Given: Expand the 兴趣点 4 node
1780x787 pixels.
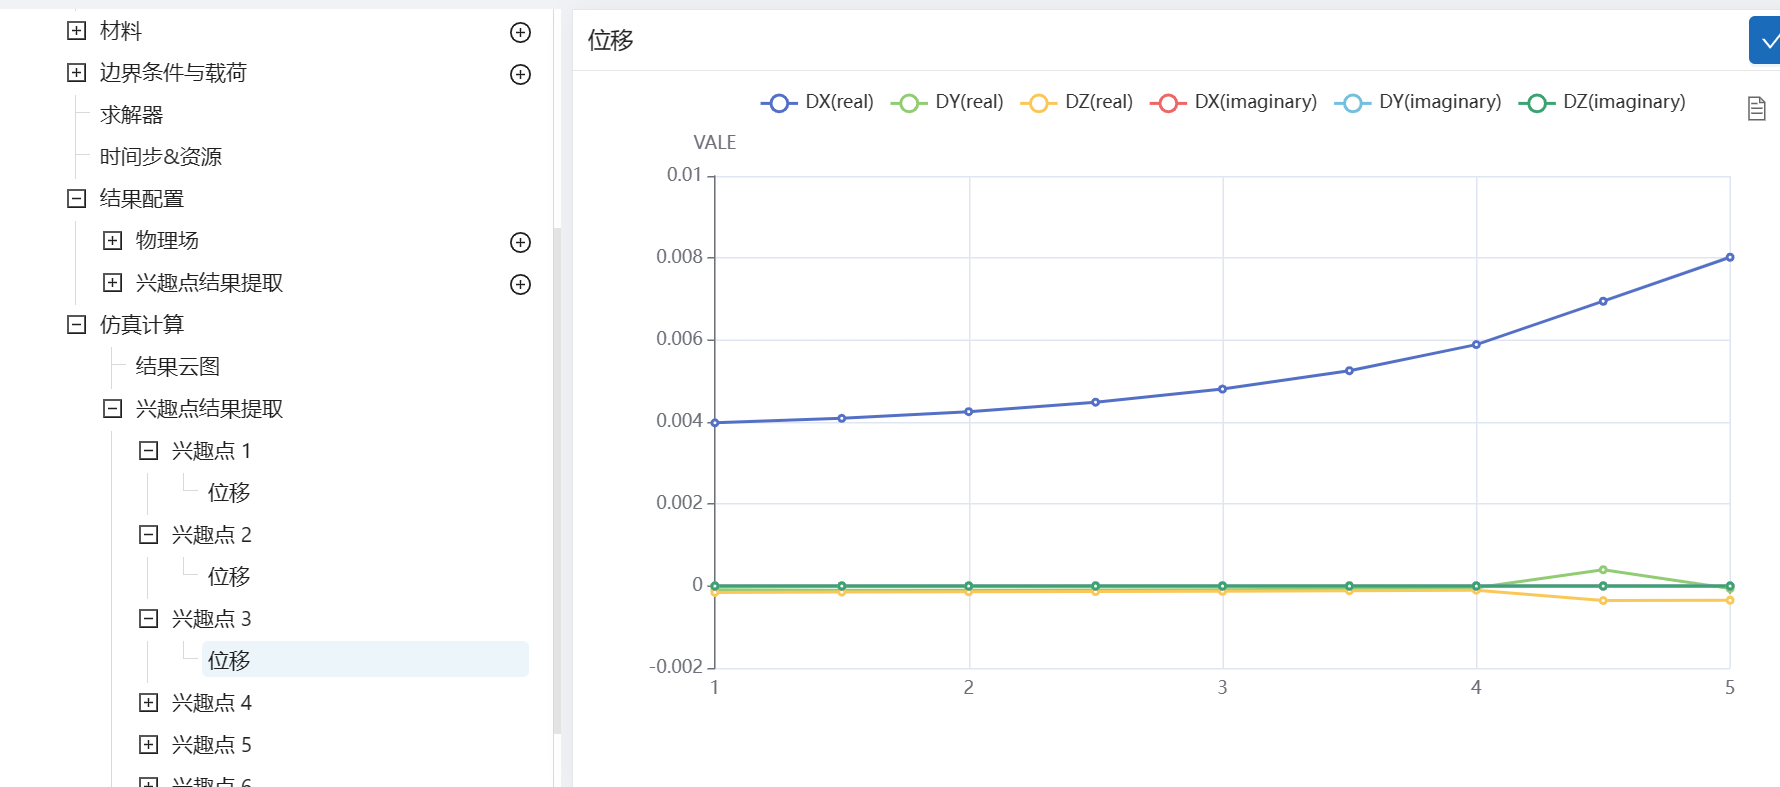Looking at the screenshot, I should tap(149, 703).
